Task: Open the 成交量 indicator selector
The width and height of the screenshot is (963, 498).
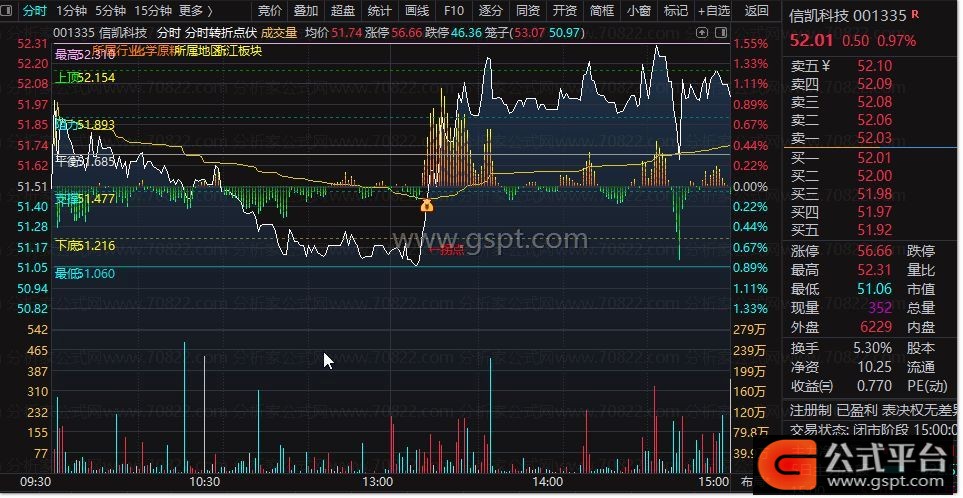Action: 279,32
